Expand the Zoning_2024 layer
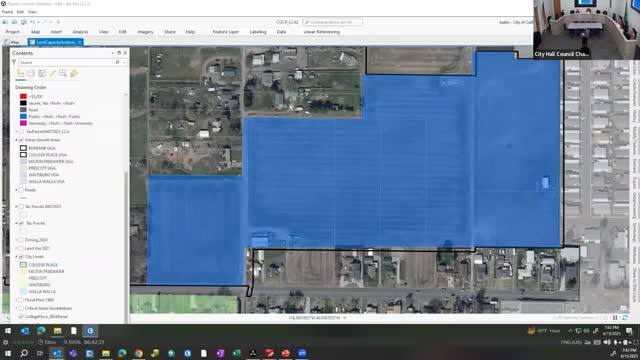The width and height of the screenshot is (640, 360). [17, 240]
